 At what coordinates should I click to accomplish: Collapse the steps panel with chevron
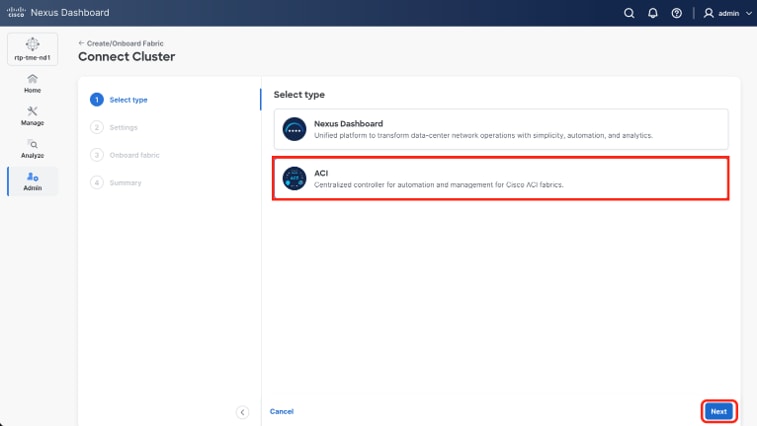click(x=242, y=412)
